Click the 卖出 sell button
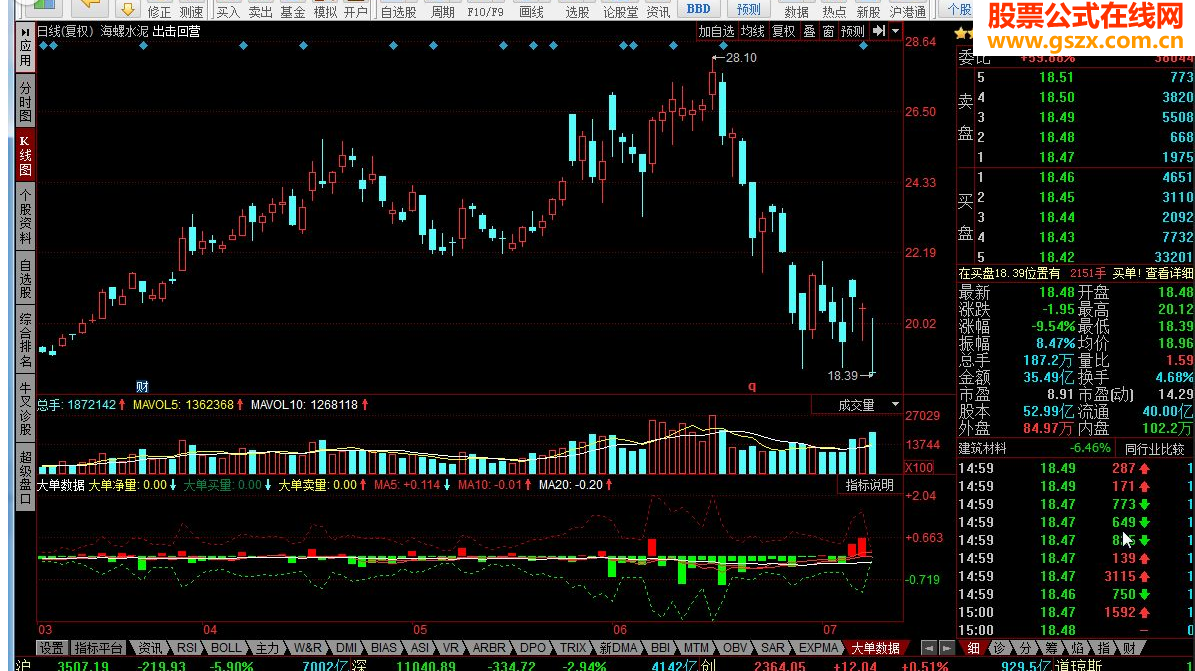The width and height of the screenshot is (1195, 671). (260, 11)
